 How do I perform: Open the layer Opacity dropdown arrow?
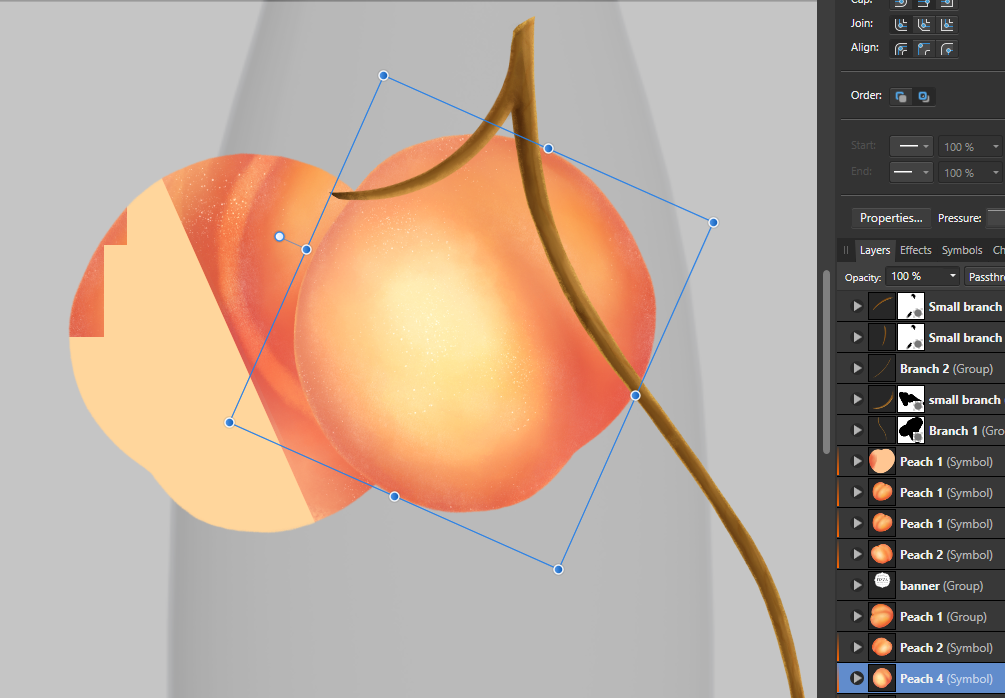click(952, 276)
